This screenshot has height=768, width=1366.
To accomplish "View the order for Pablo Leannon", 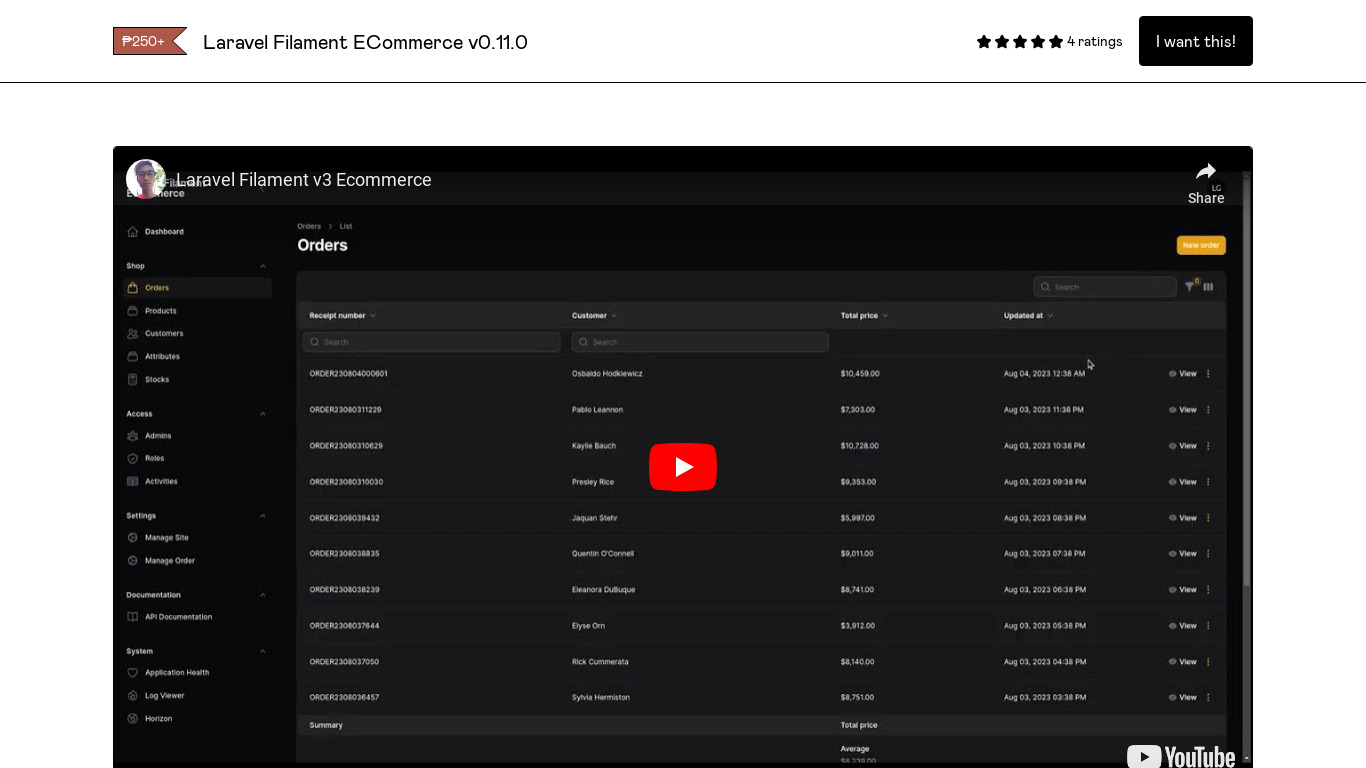I will pos(1183,410).
